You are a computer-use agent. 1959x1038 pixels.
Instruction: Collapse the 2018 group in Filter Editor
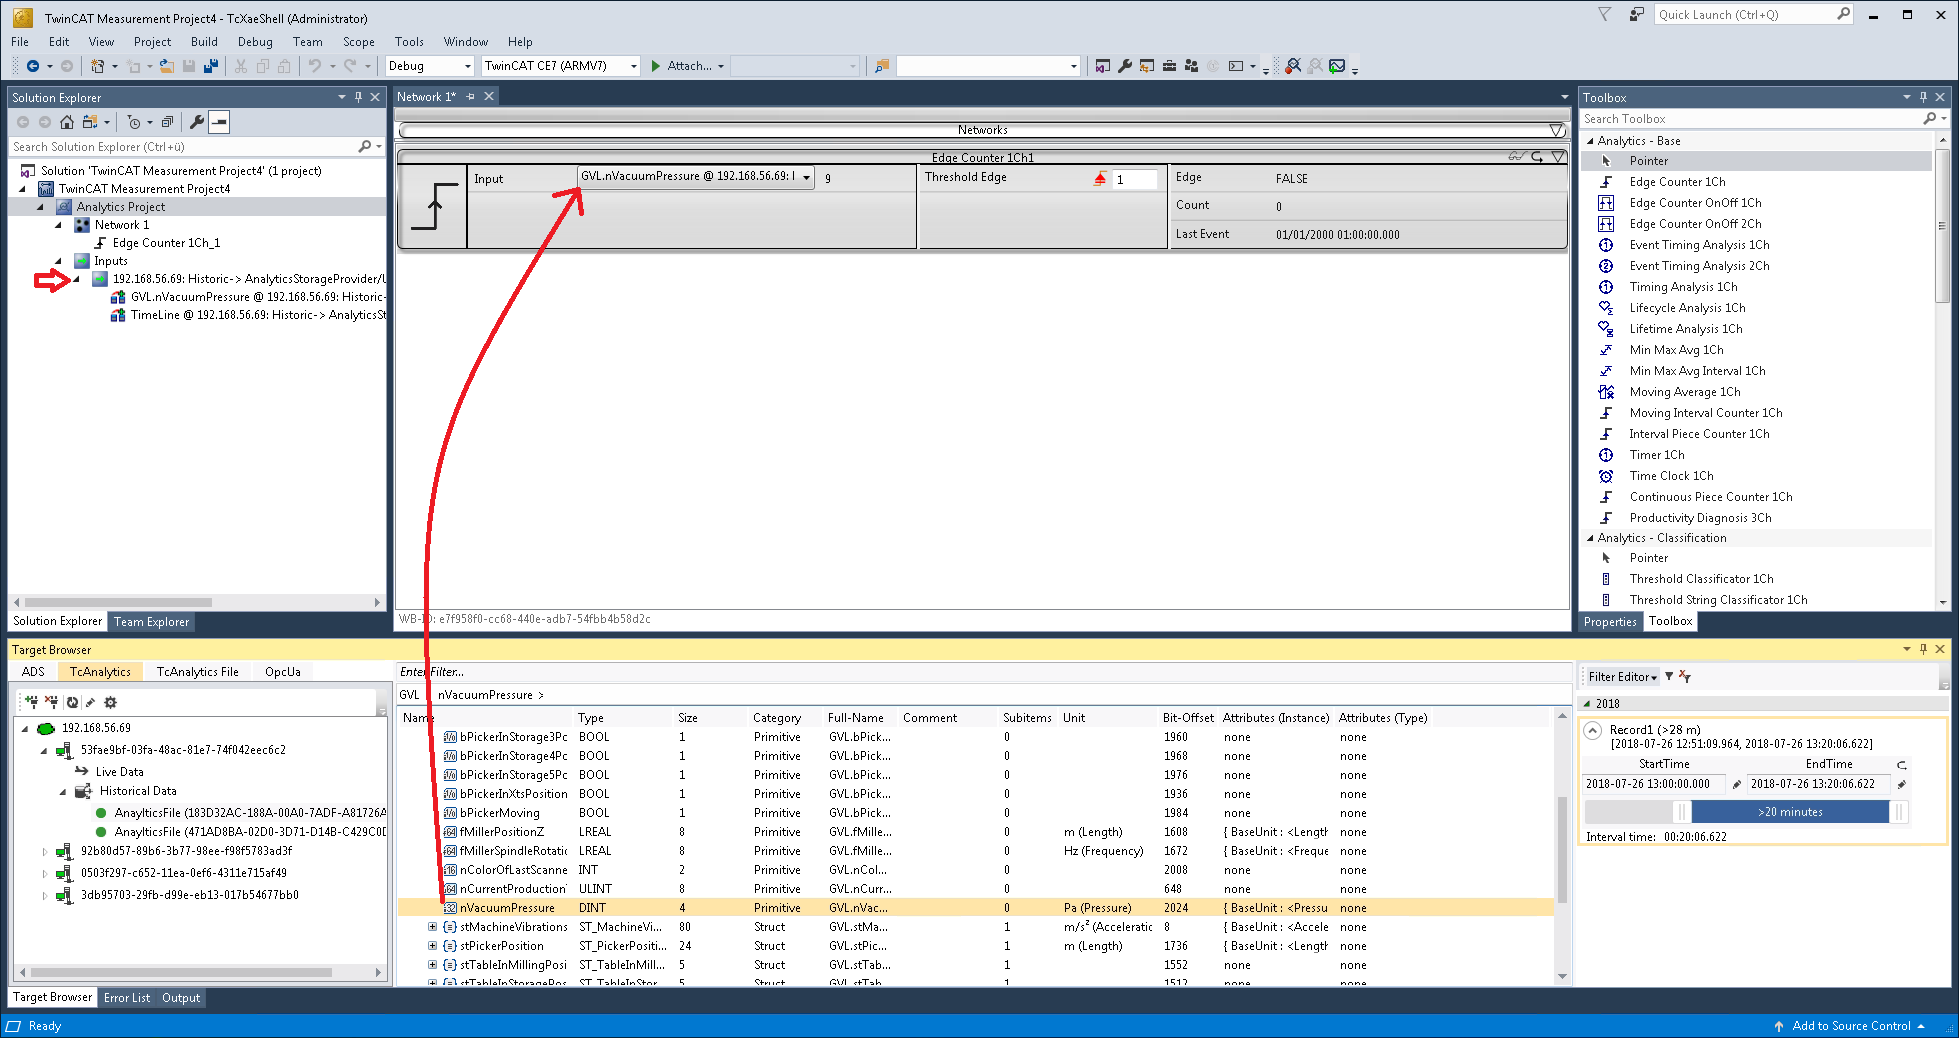pos(1587,704)
